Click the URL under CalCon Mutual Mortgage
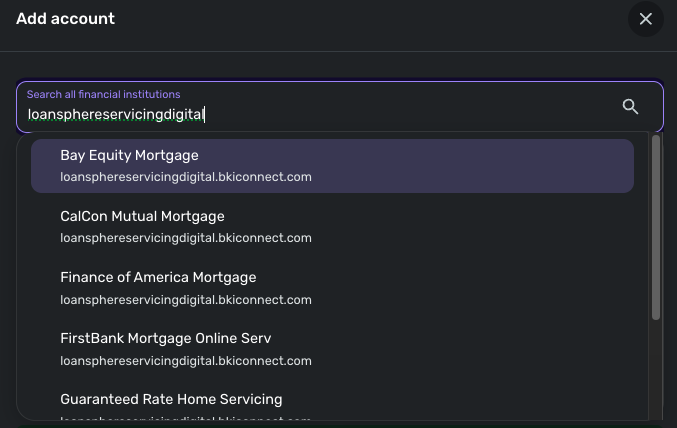The image size is (677, 428). (x=186, y=238)
